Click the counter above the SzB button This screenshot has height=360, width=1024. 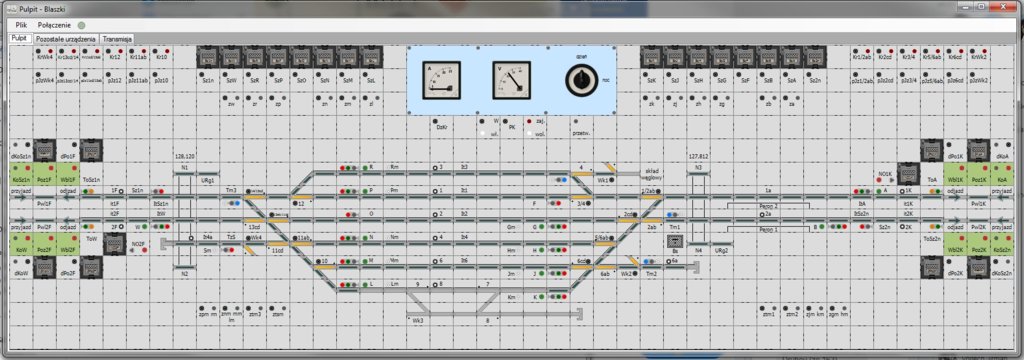[768, 57]
